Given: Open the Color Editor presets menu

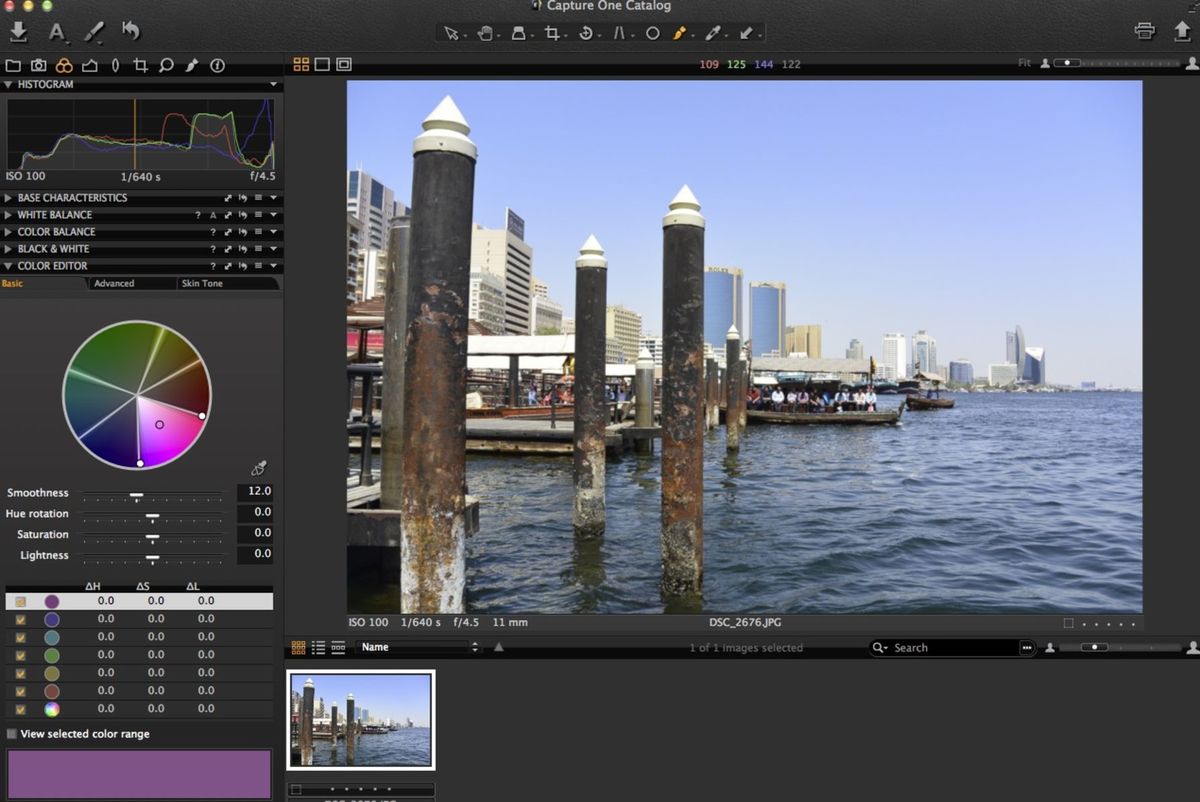Looking at the screenshot, I should click(x=258, y=266).
